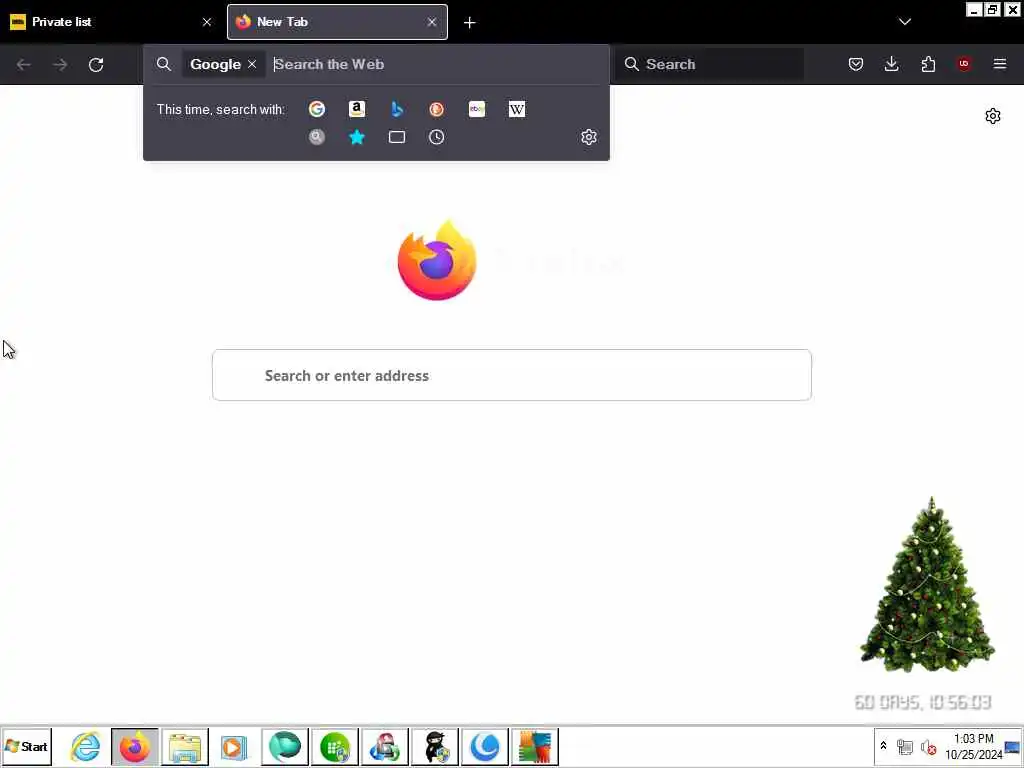Expand the list all tabs chevron

coord(904,22)
